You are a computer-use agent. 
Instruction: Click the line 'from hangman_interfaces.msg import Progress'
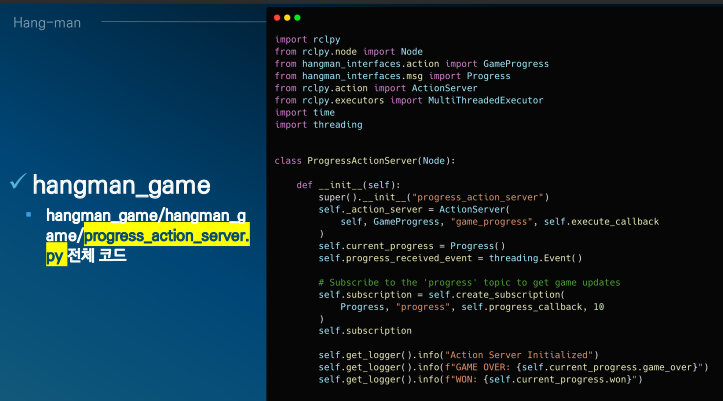point(392,76)
